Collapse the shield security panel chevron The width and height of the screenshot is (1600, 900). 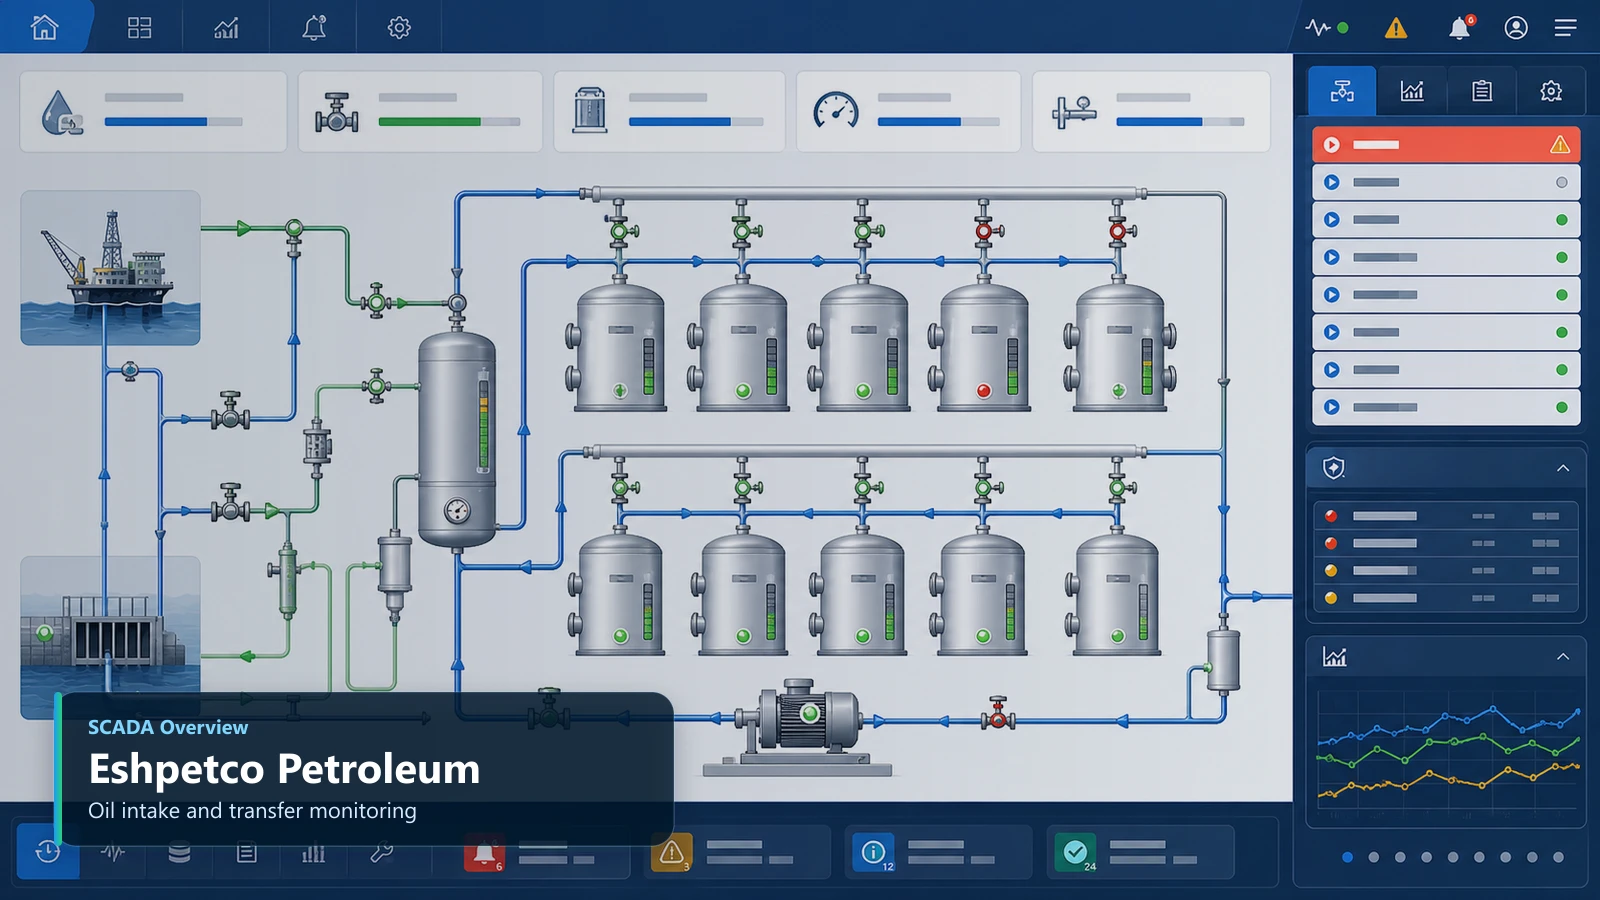pos(1563,468)
